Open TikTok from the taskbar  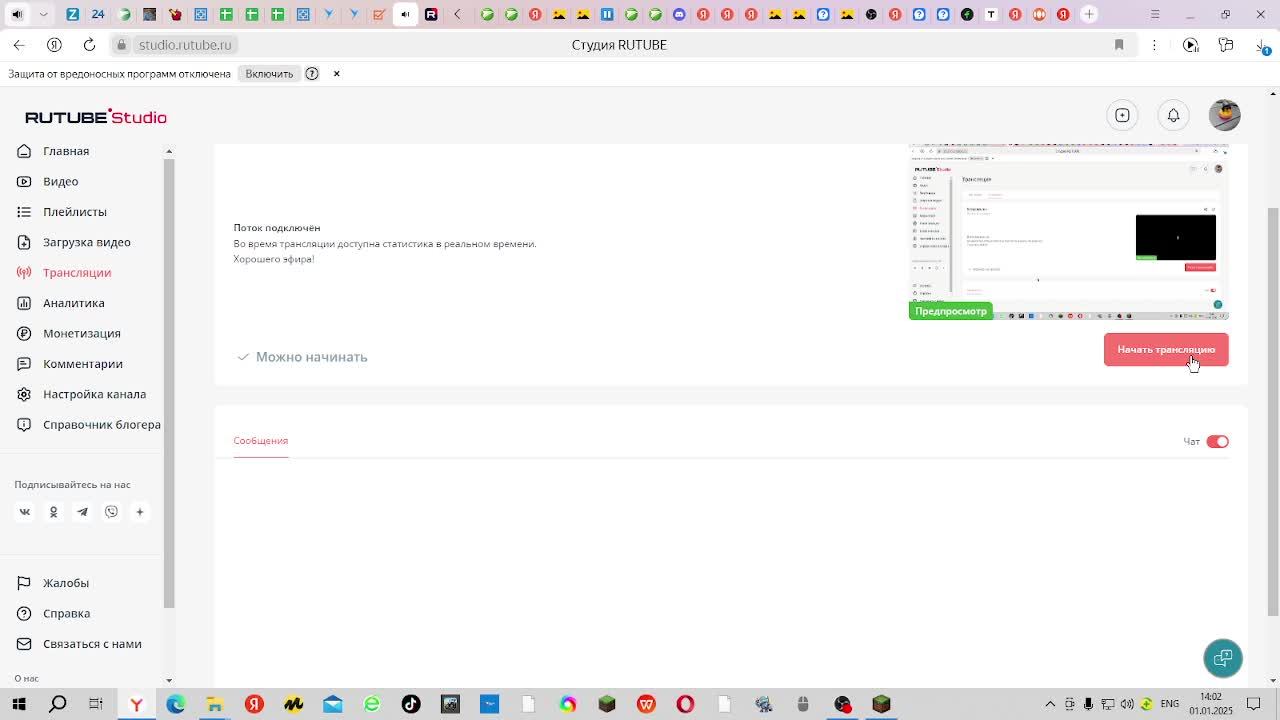pos(411,704)
